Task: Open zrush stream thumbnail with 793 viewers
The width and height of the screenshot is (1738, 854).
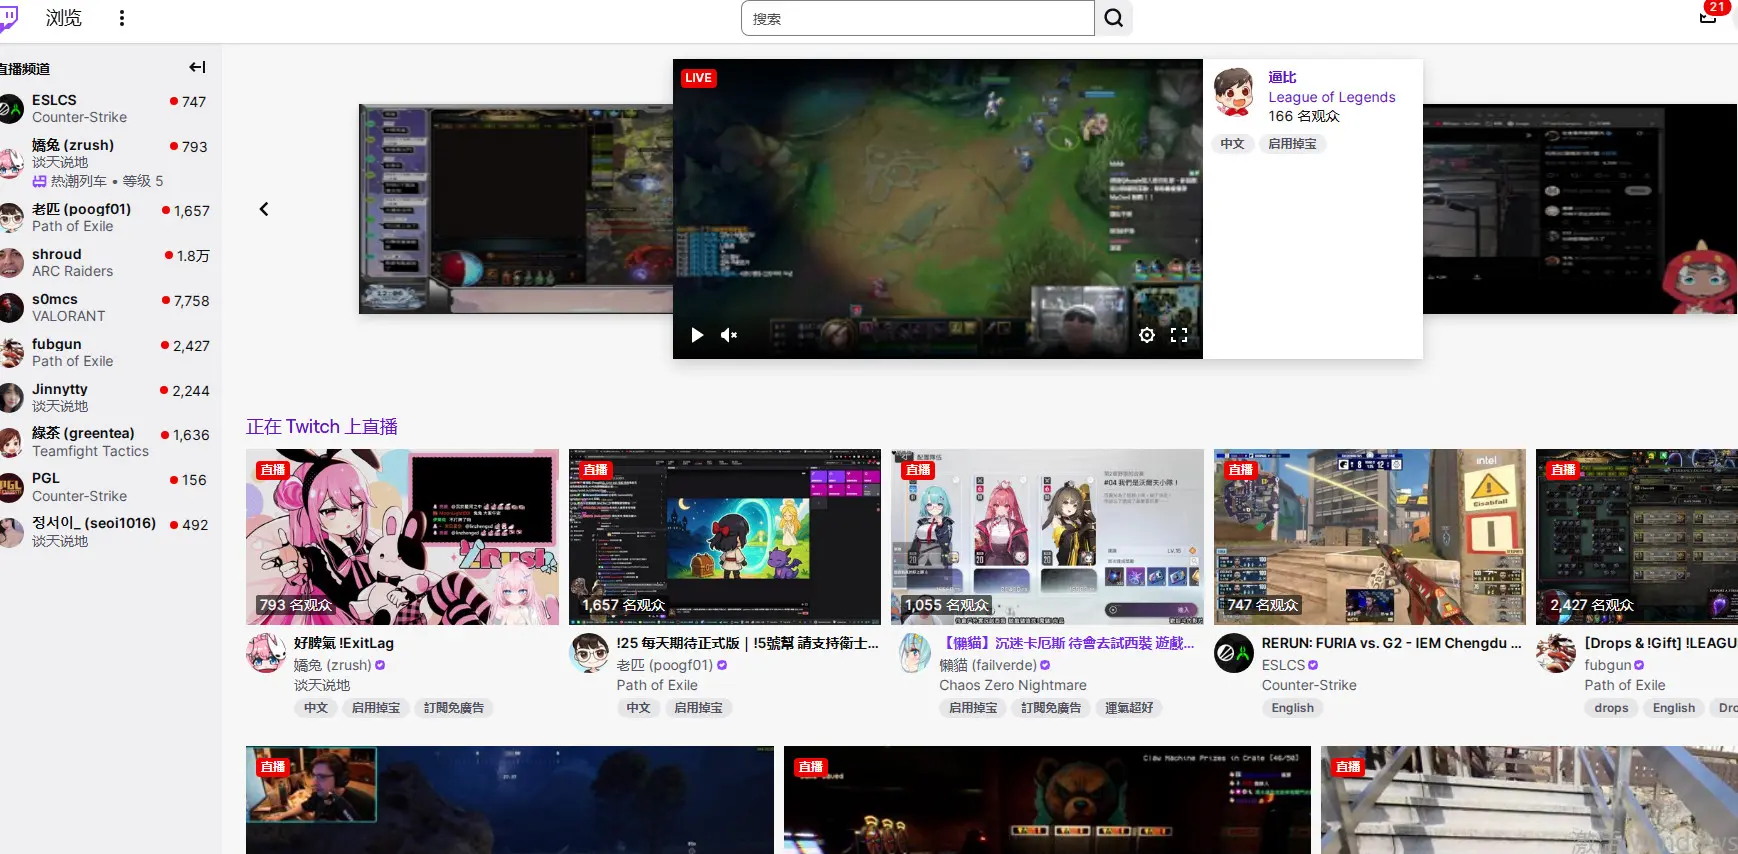Action: coord(402,537)
